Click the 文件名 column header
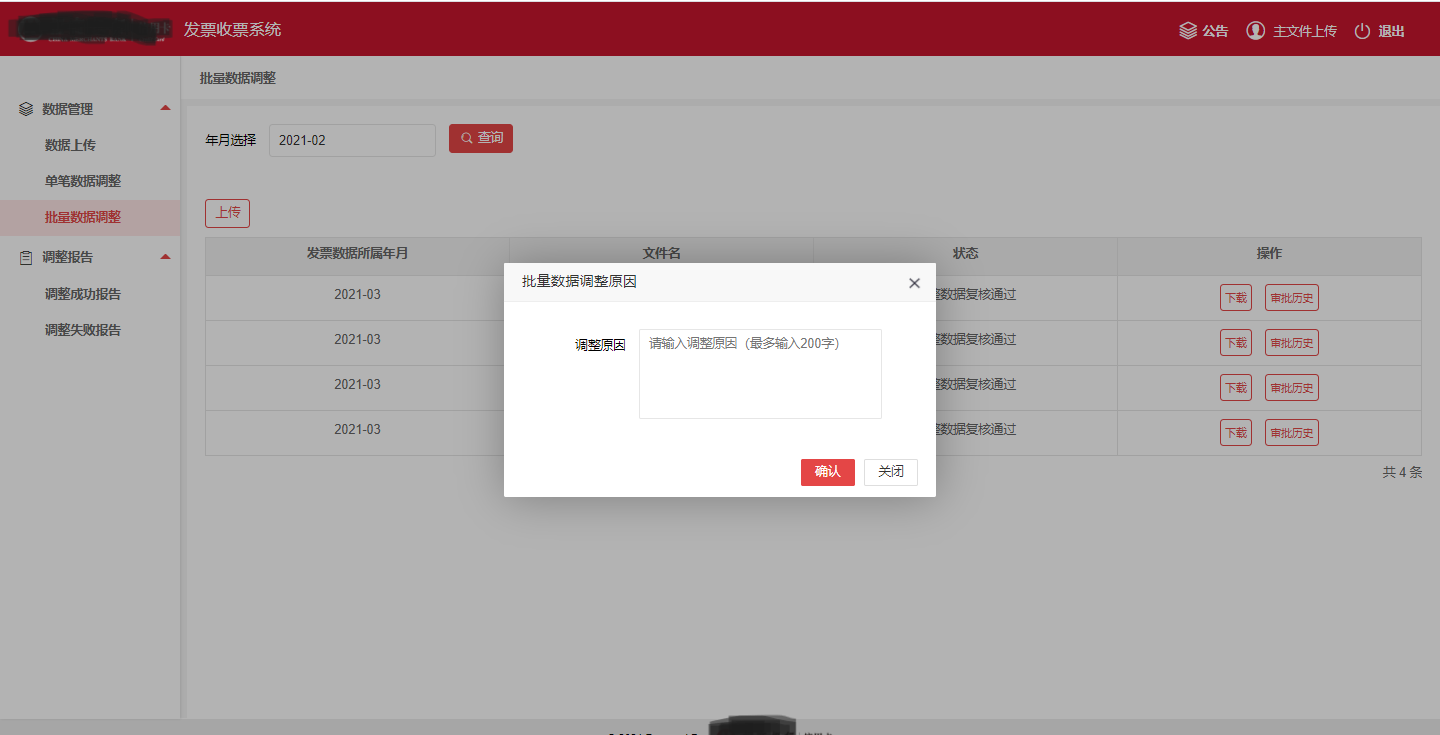 (661, 254)
